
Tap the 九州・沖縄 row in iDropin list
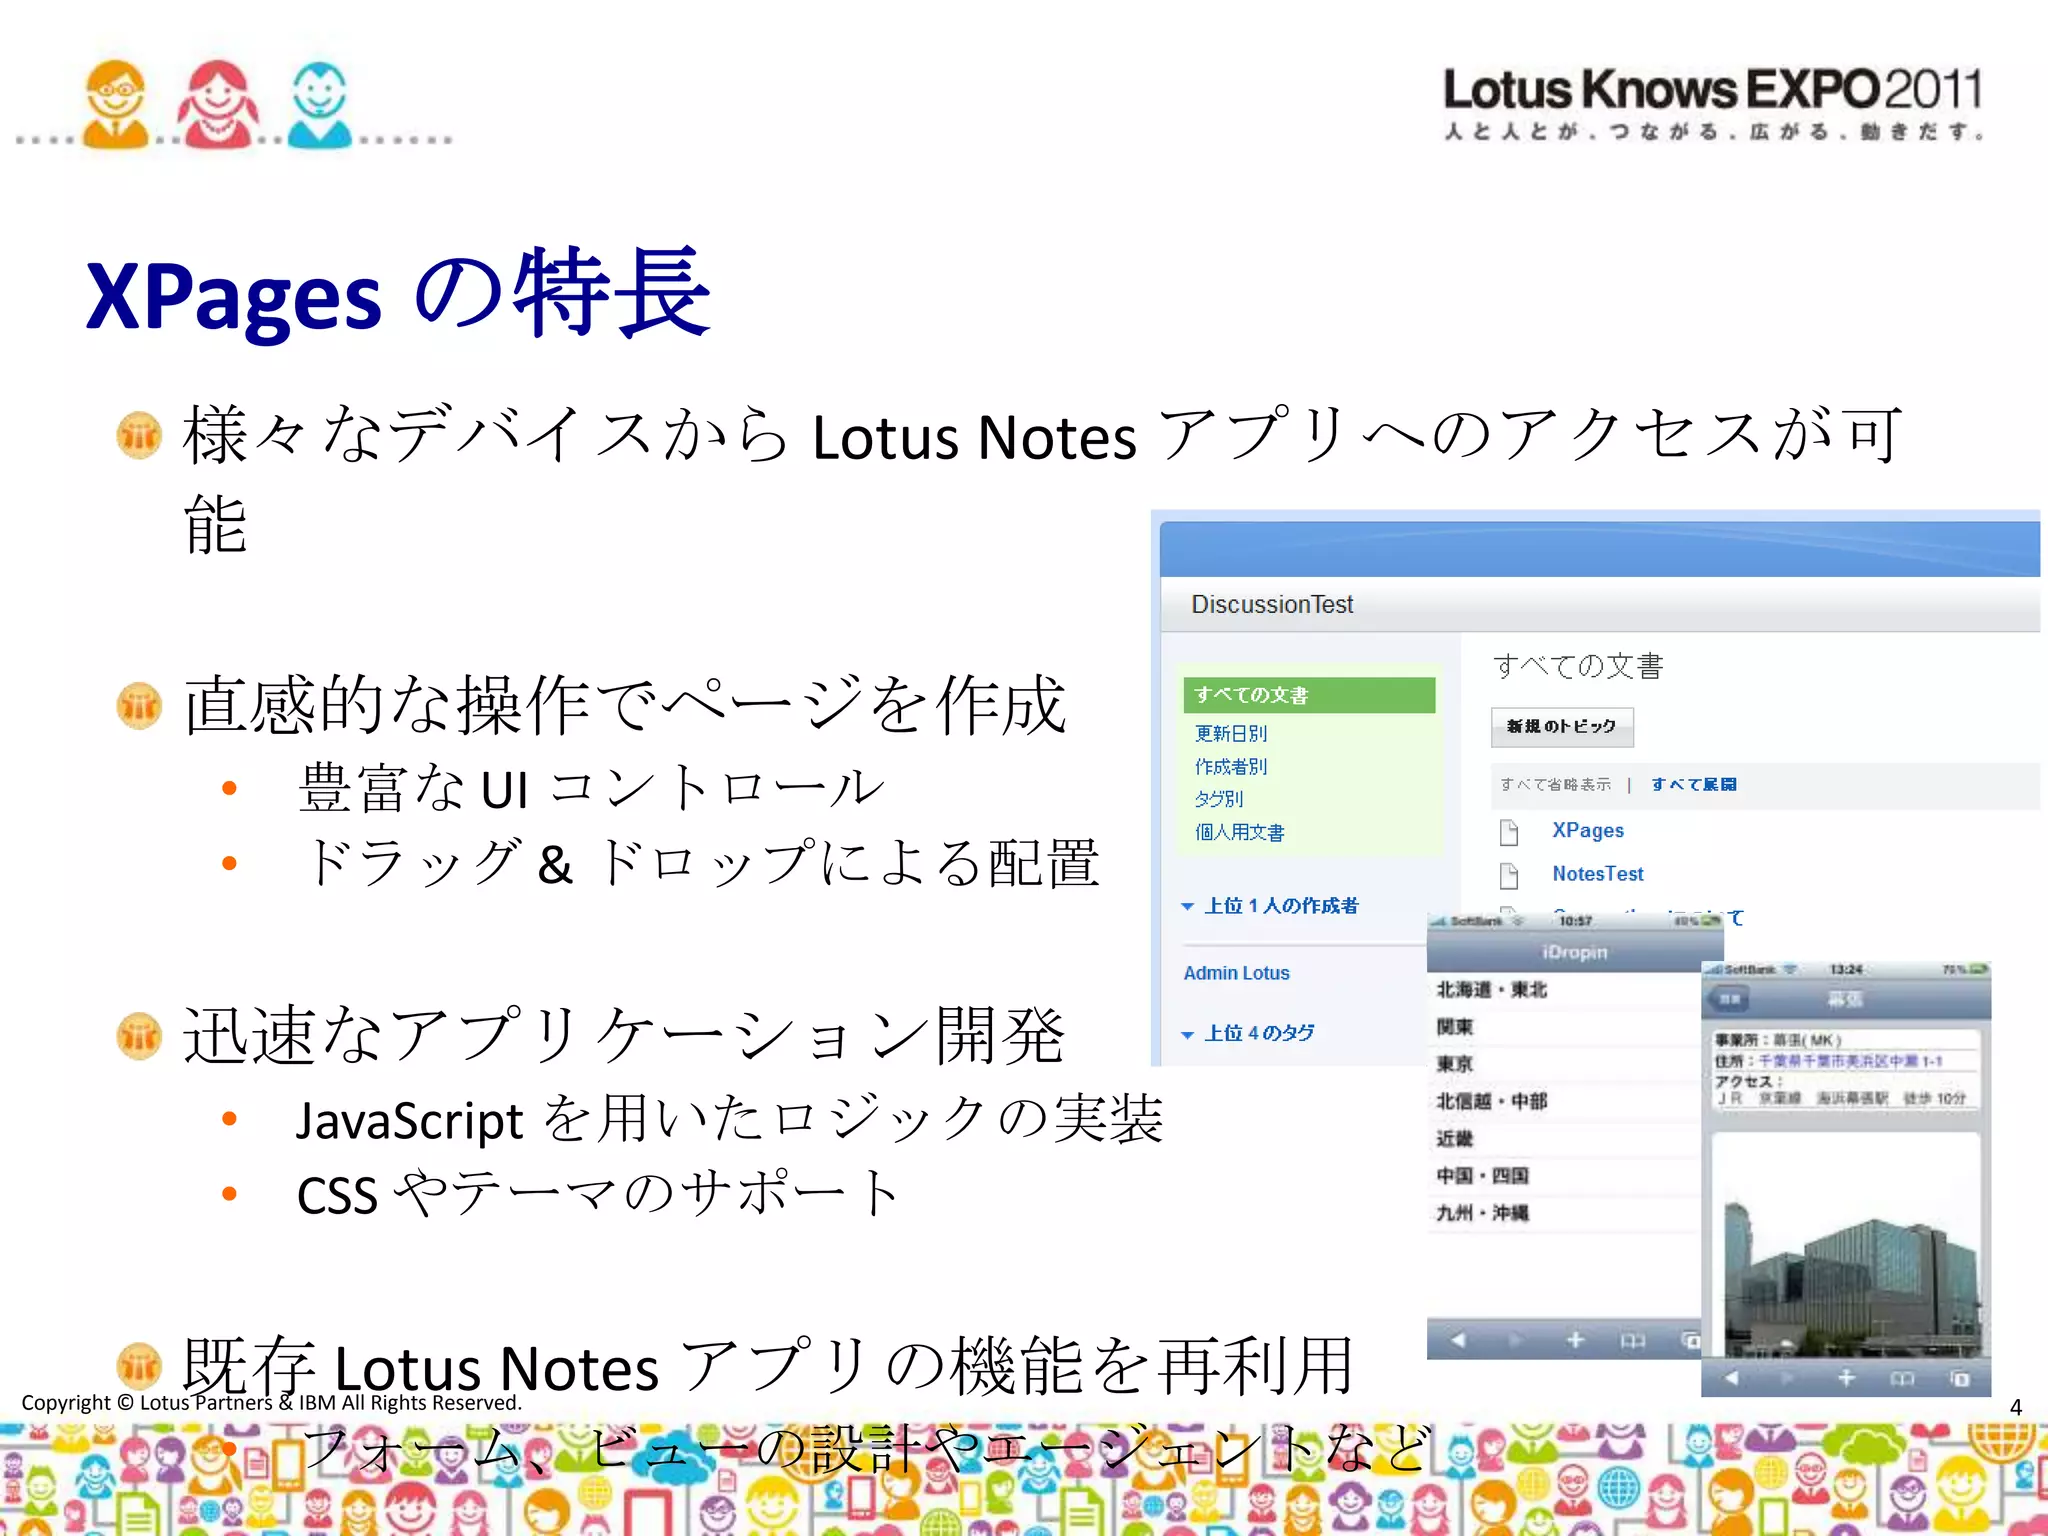[1564, 1213]
